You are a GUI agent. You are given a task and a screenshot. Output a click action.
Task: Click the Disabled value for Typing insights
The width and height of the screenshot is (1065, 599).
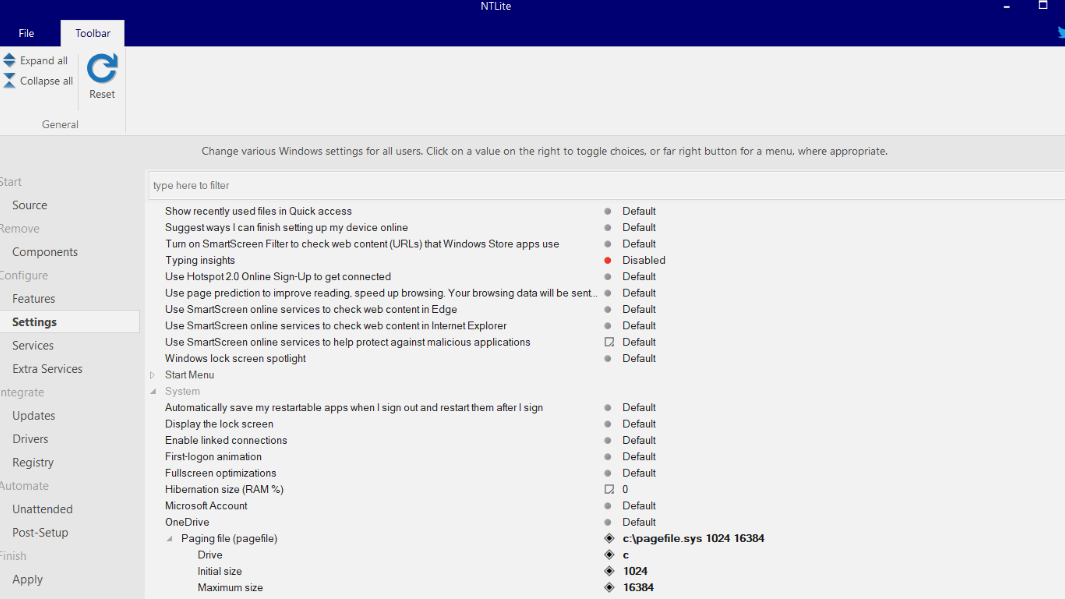[644, 260]
